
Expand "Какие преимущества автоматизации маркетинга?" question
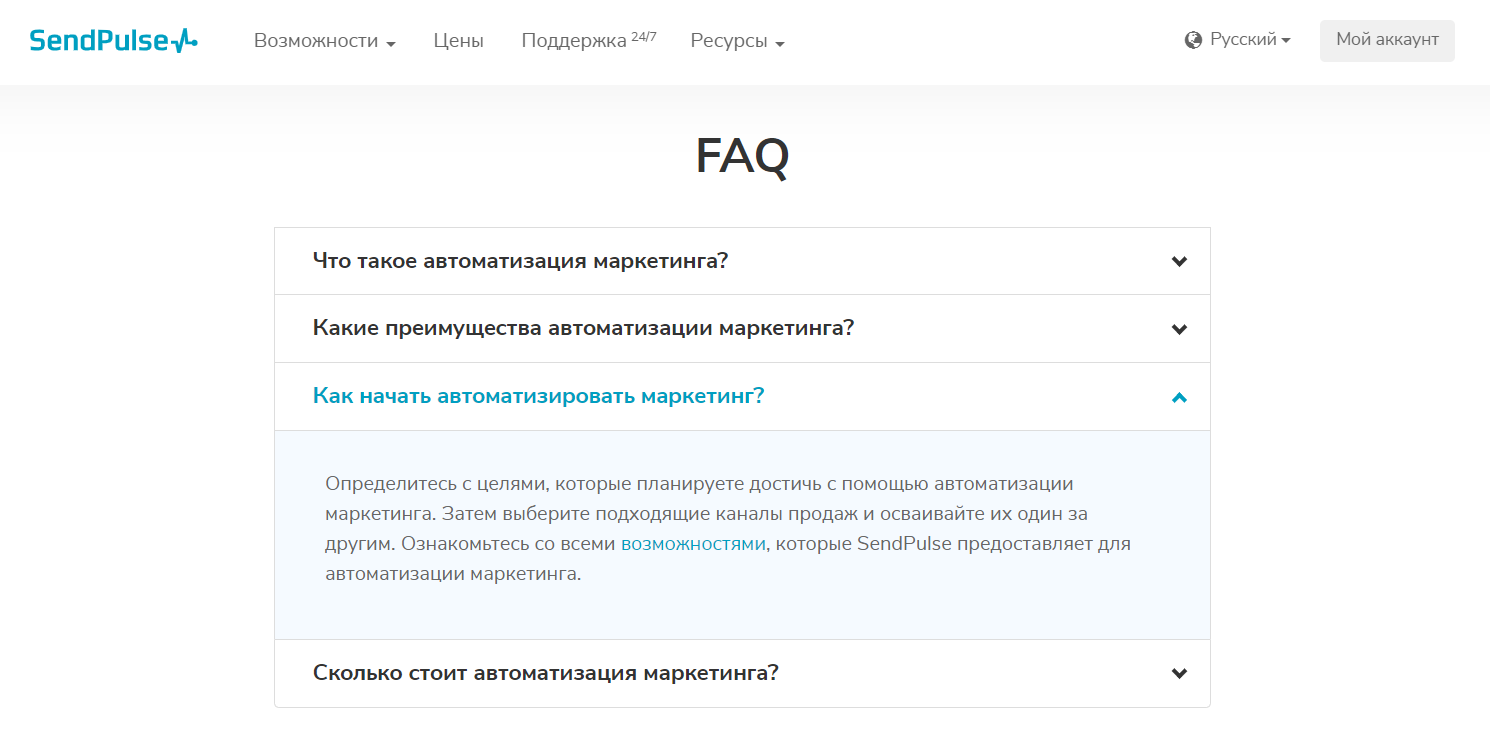742,328
